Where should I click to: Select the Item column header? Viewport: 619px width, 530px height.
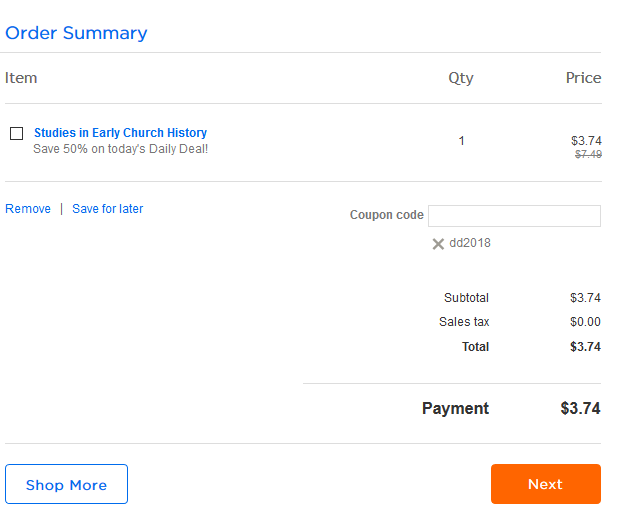point(21,78)
